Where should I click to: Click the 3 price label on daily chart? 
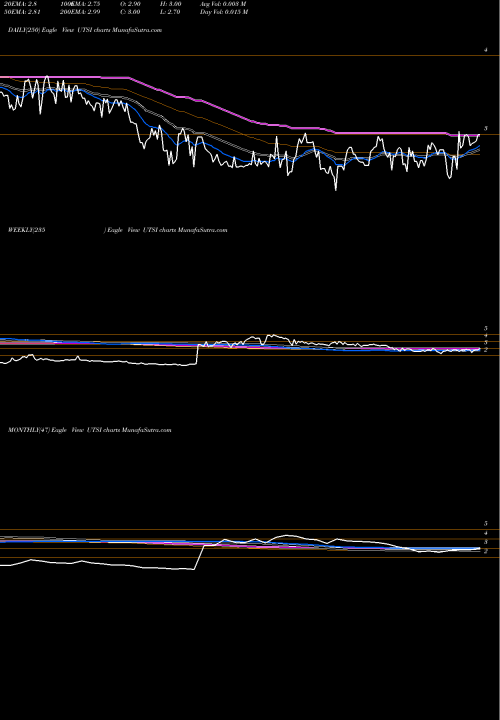[x=486, y=129]
